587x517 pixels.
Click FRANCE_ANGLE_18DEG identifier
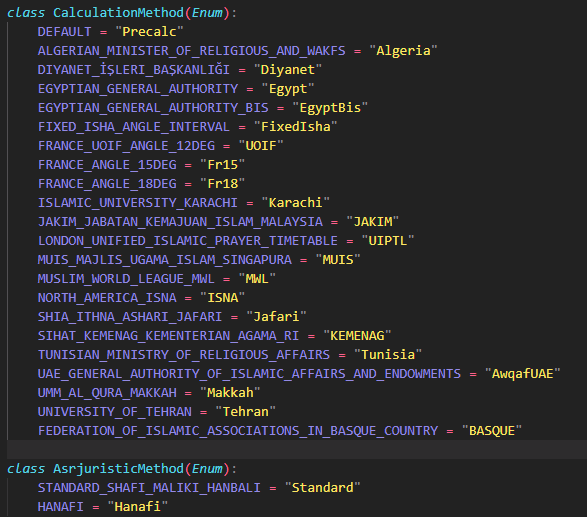[107, 184]
